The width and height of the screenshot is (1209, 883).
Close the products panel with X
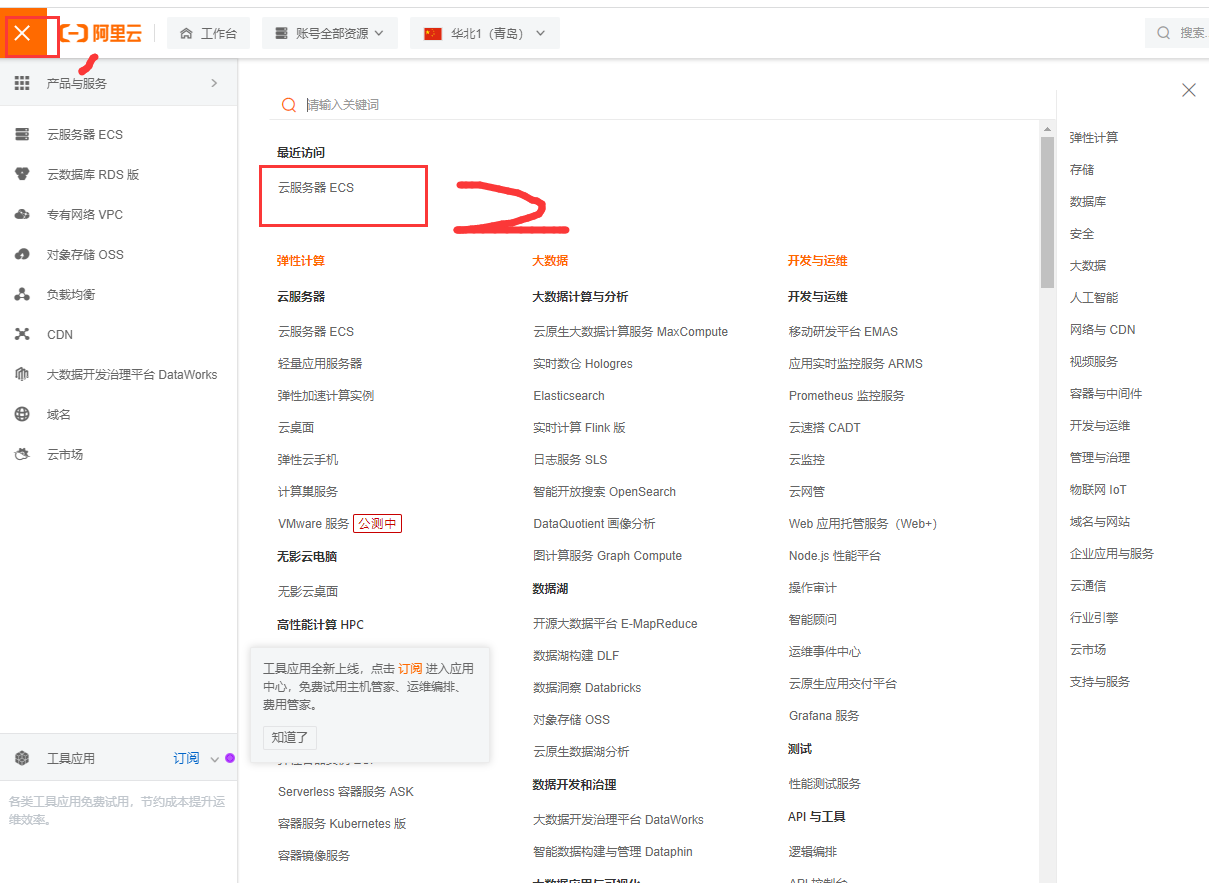pyautogui.click(x=1188, y=90)
